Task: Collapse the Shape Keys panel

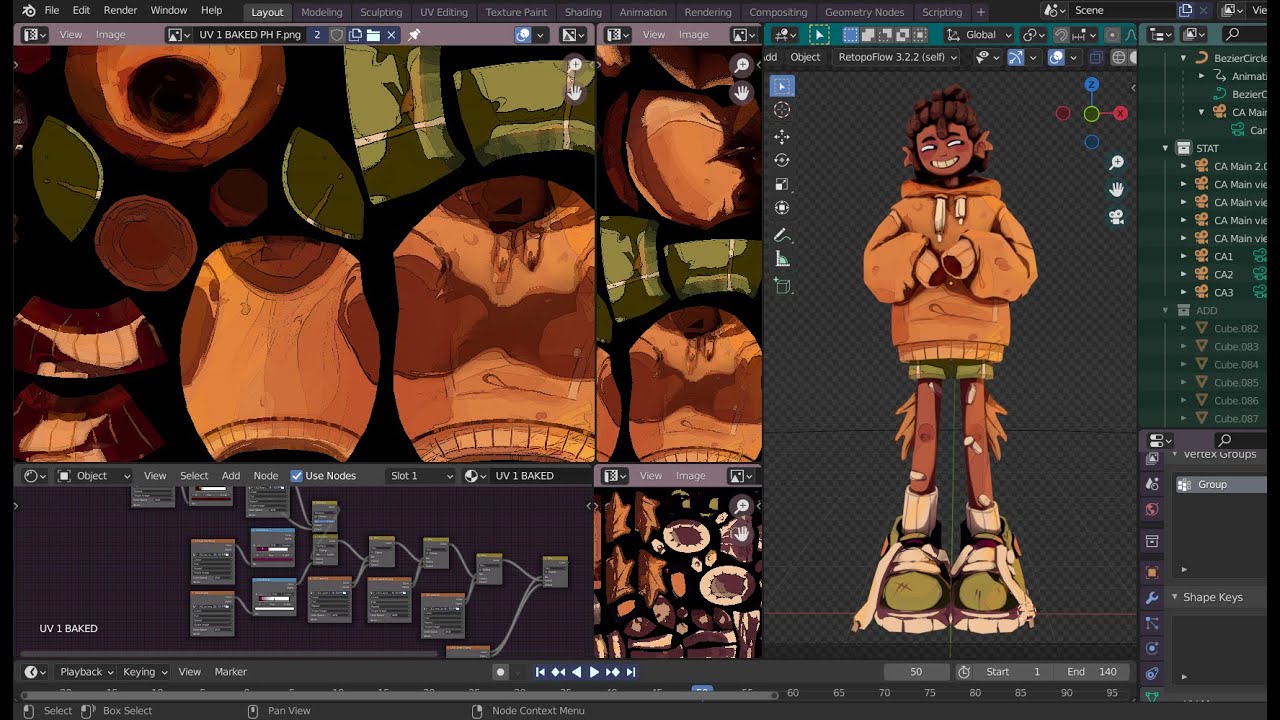Action: point(1174,597)
